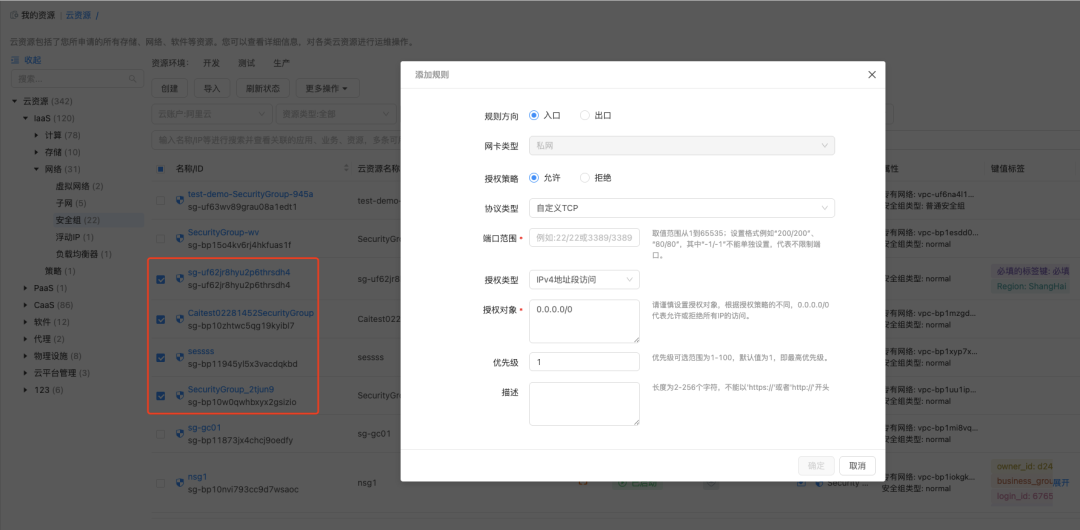Collapse the 网络 (31) tree node

[x=37, y=169]
